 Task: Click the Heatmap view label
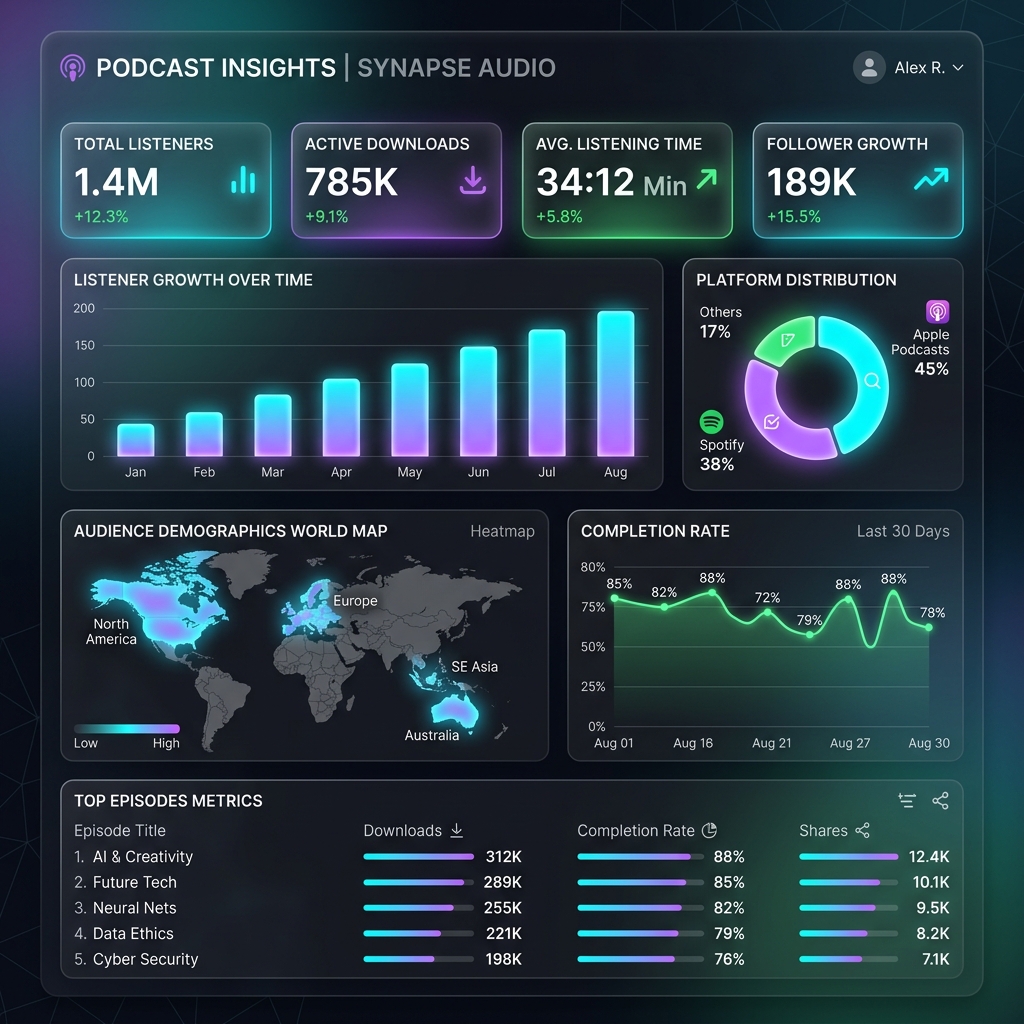tap(502, 531)
